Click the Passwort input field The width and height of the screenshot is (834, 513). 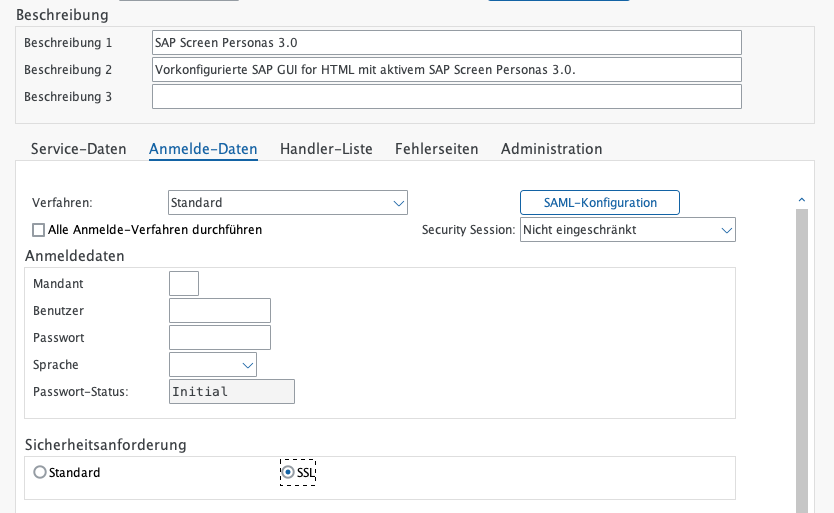pos(220,338)
